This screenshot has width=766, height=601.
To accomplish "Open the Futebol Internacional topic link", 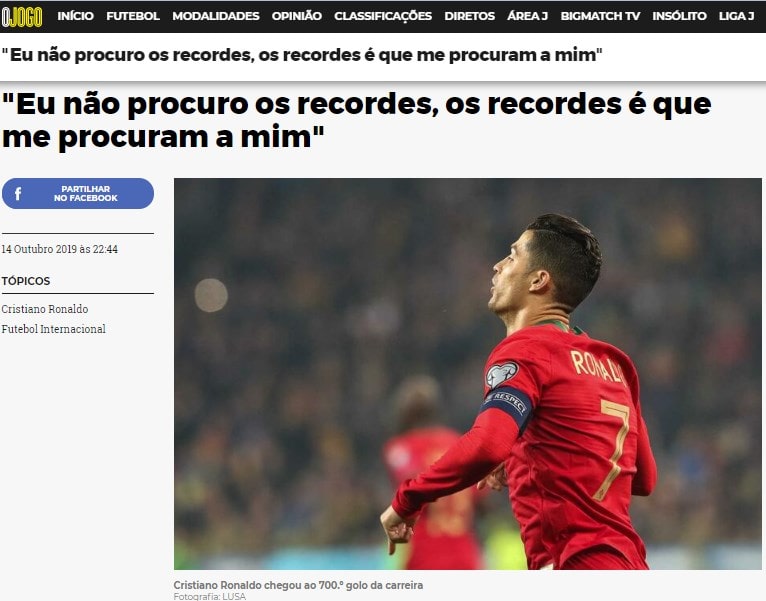I will (53, 329).
